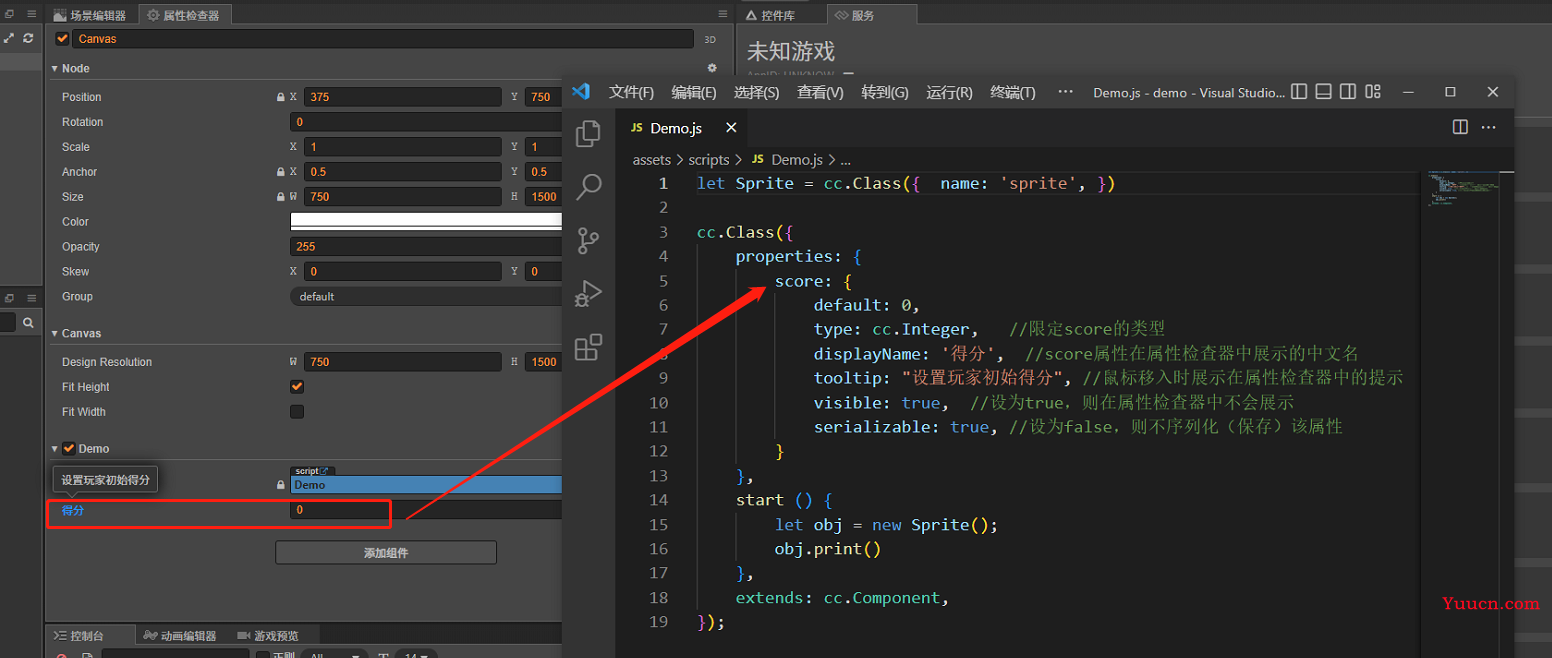Toggle VS Code primary side bar layout icon
Image resolution: width=1552 pixels, height=658 pixels.
click(x=1299, y=92)
